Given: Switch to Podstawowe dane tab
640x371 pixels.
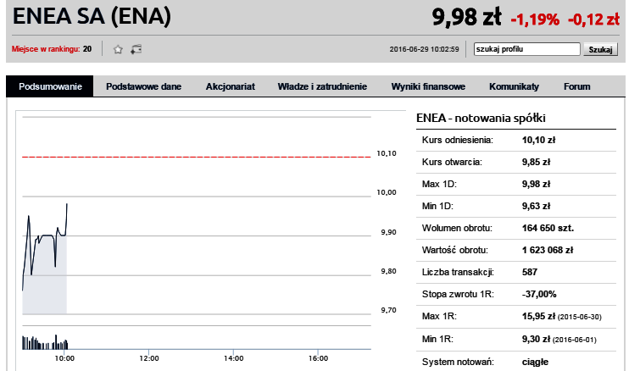Looking at the screenshot, I should click(144, 87).
